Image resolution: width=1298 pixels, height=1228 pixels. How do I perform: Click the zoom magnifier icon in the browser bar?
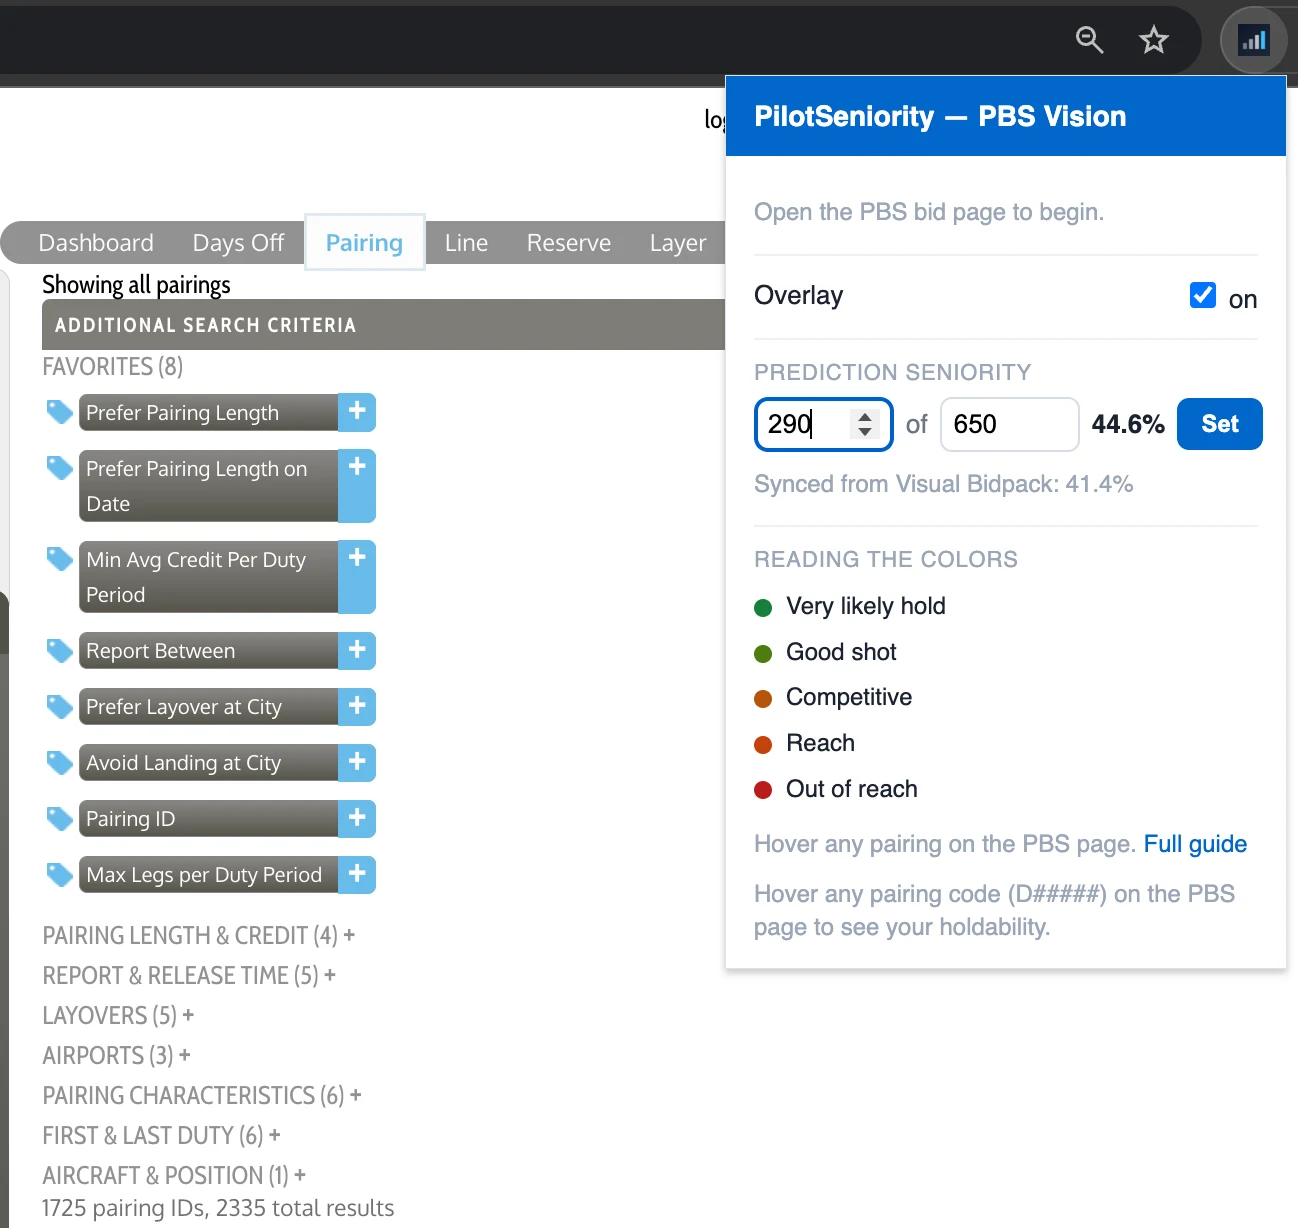click(x=1089, y=40)
